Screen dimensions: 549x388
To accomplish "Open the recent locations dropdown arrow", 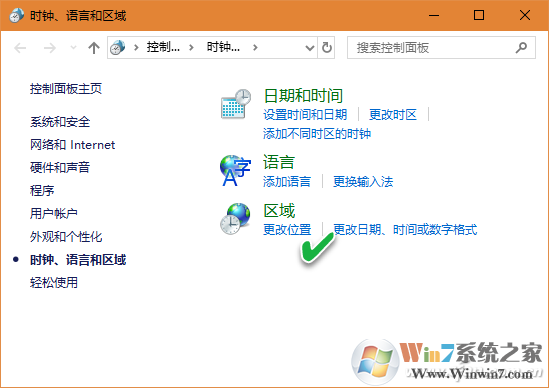I will tap(74, 47).
